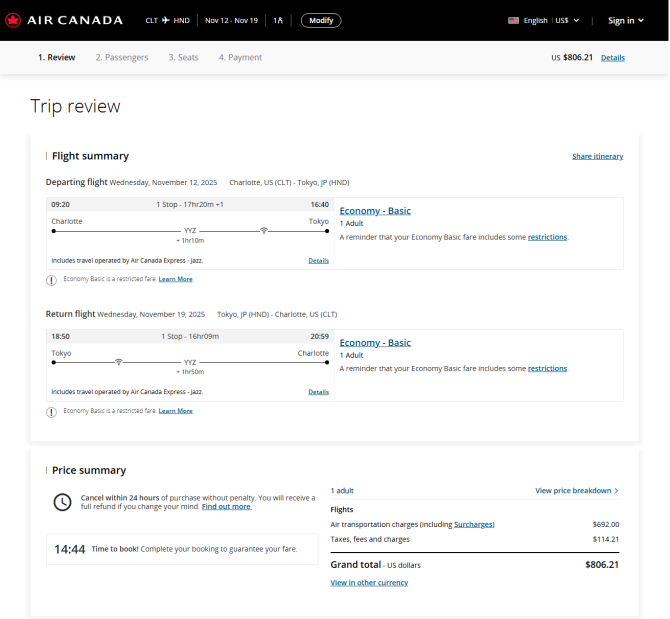Go to the 3. Seats step
The image size is (670, 619).
pos(183,57)
